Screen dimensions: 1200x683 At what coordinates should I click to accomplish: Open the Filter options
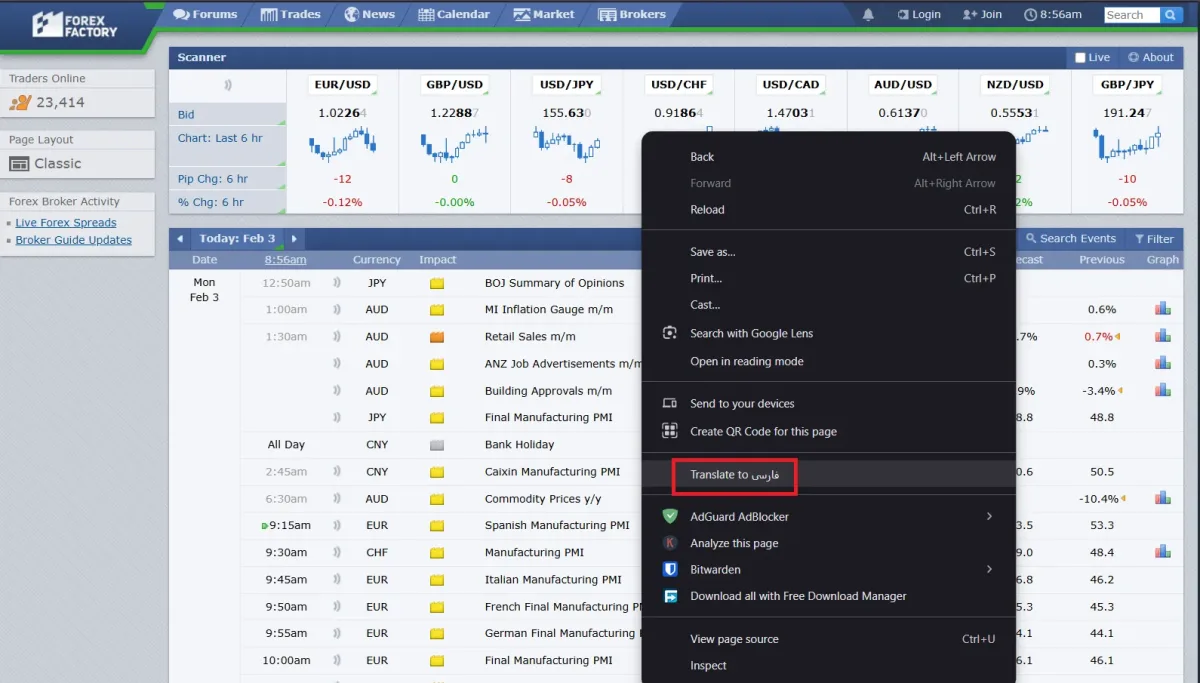coord(1154,239)
